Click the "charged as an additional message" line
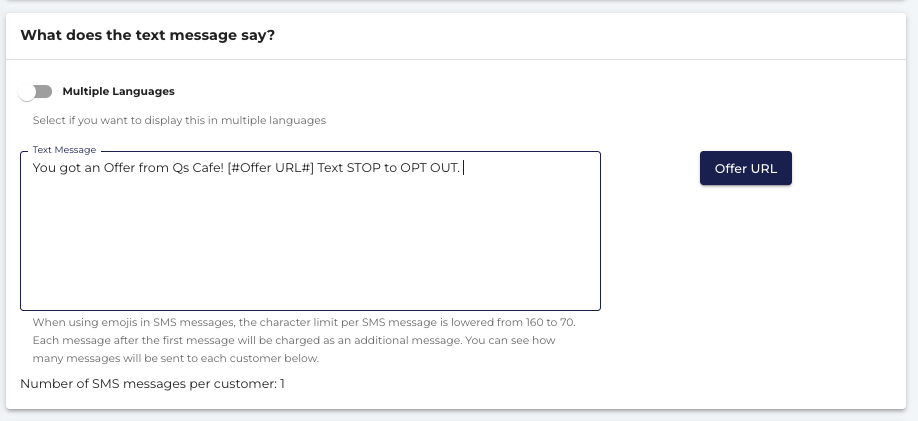 (294, 340)
